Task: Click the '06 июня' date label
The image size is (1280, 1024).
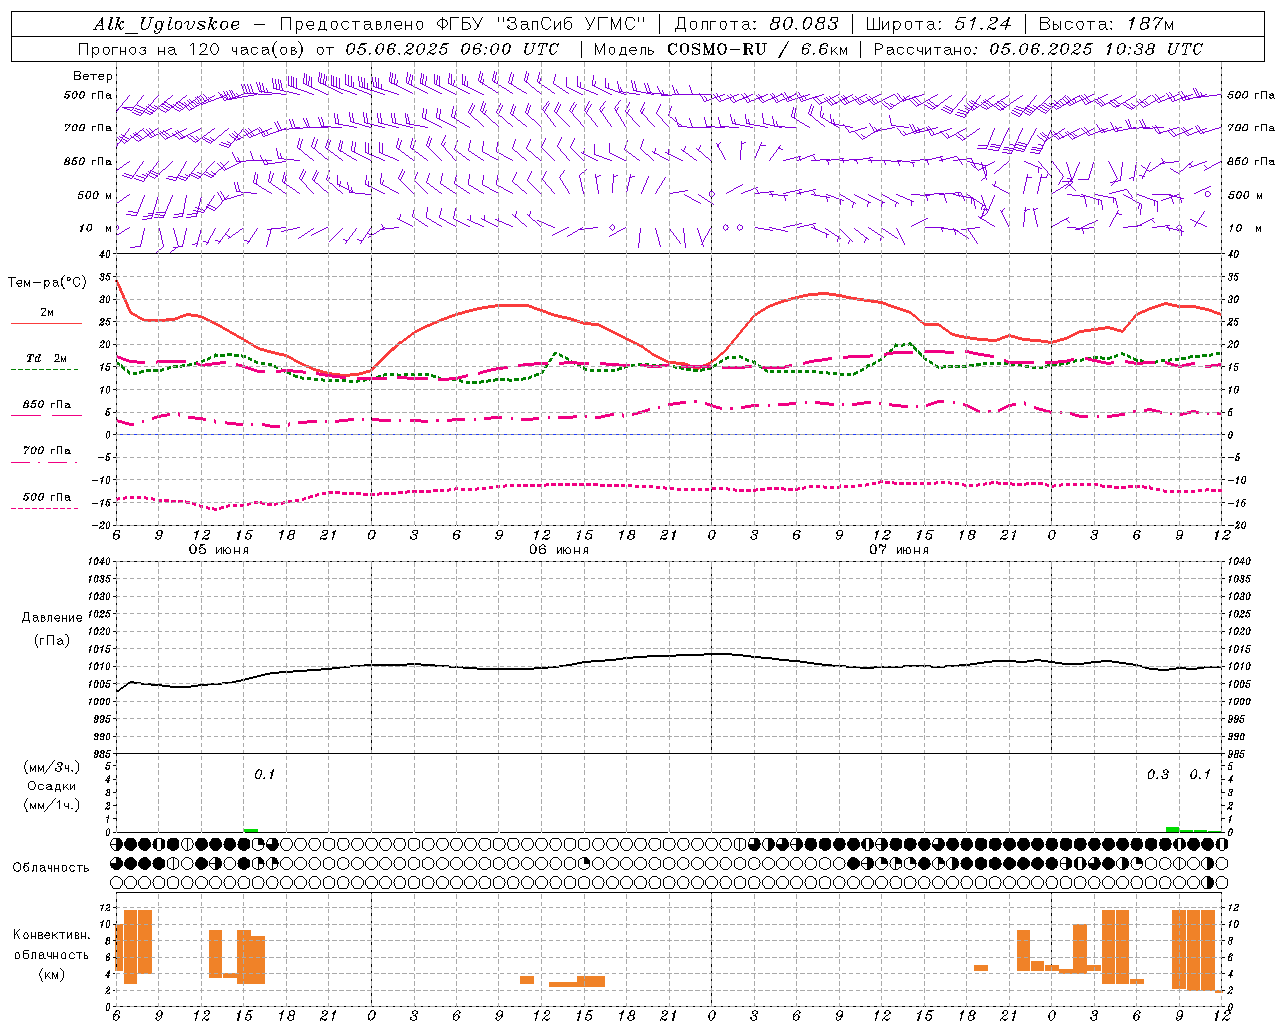Action: pyautogui.click(x=559, y=550)
